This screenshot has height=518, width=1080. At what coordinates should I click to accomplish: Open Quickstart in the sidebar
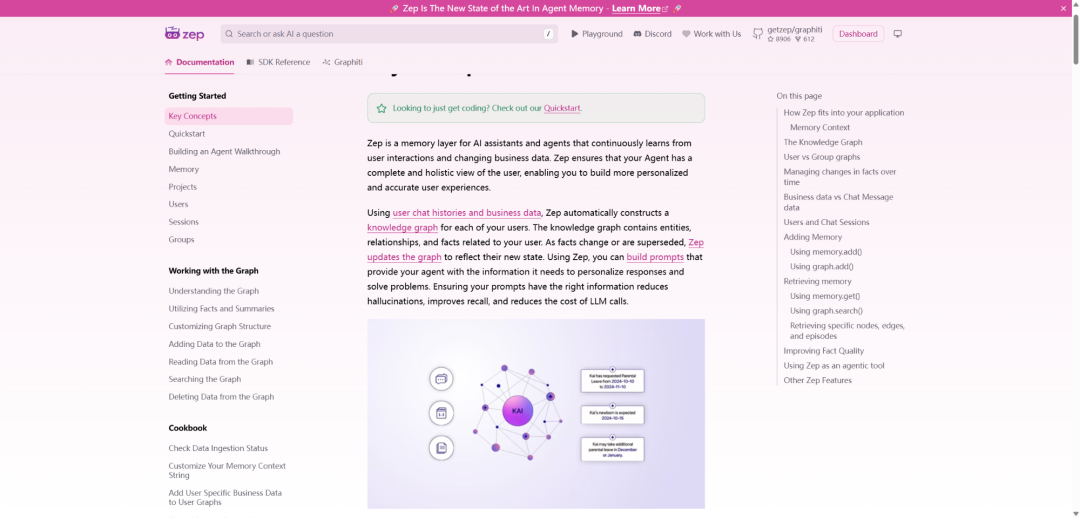[187, 134]
